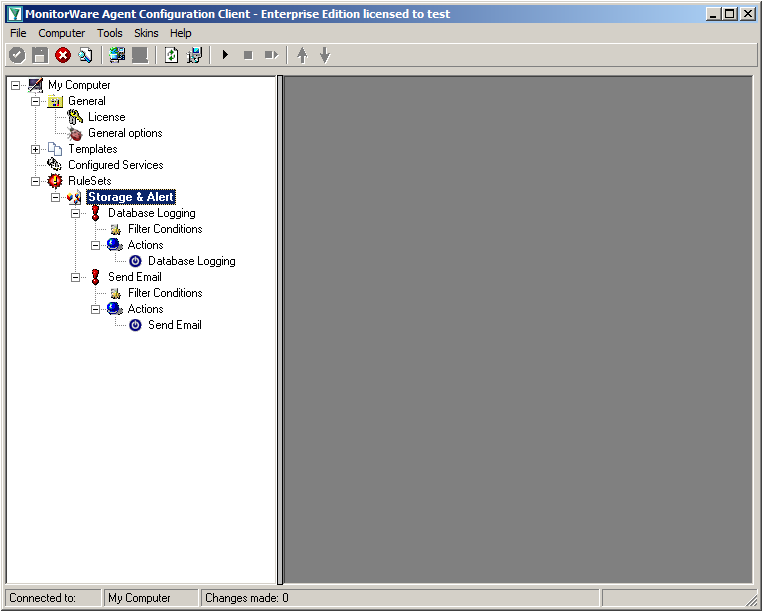Open the Tools menu
This screenshot has height=612, width=763.
point(109,33)
